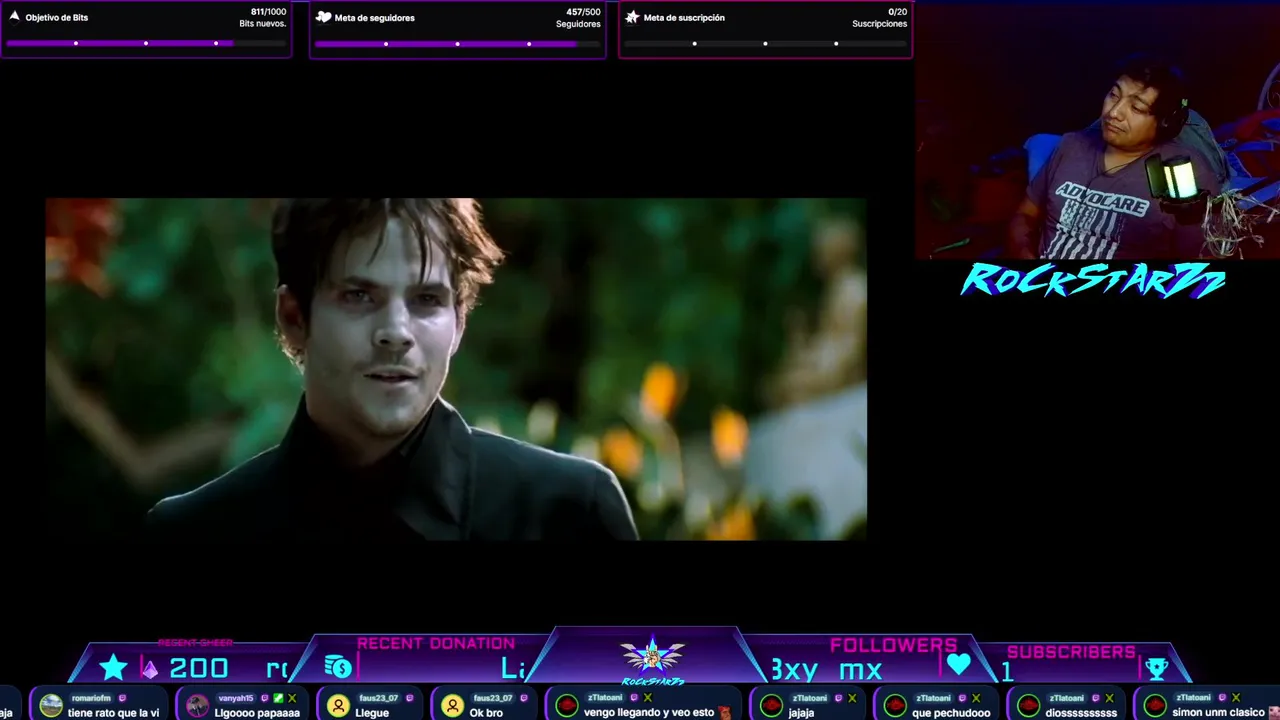Click avatar beside the 'jajaja' message

[x=771, y=706]
